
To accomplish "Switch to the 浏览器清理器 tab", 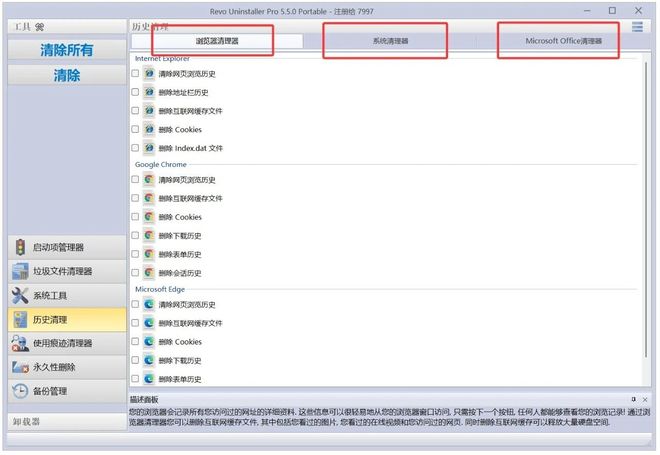I will coord(217,41).
